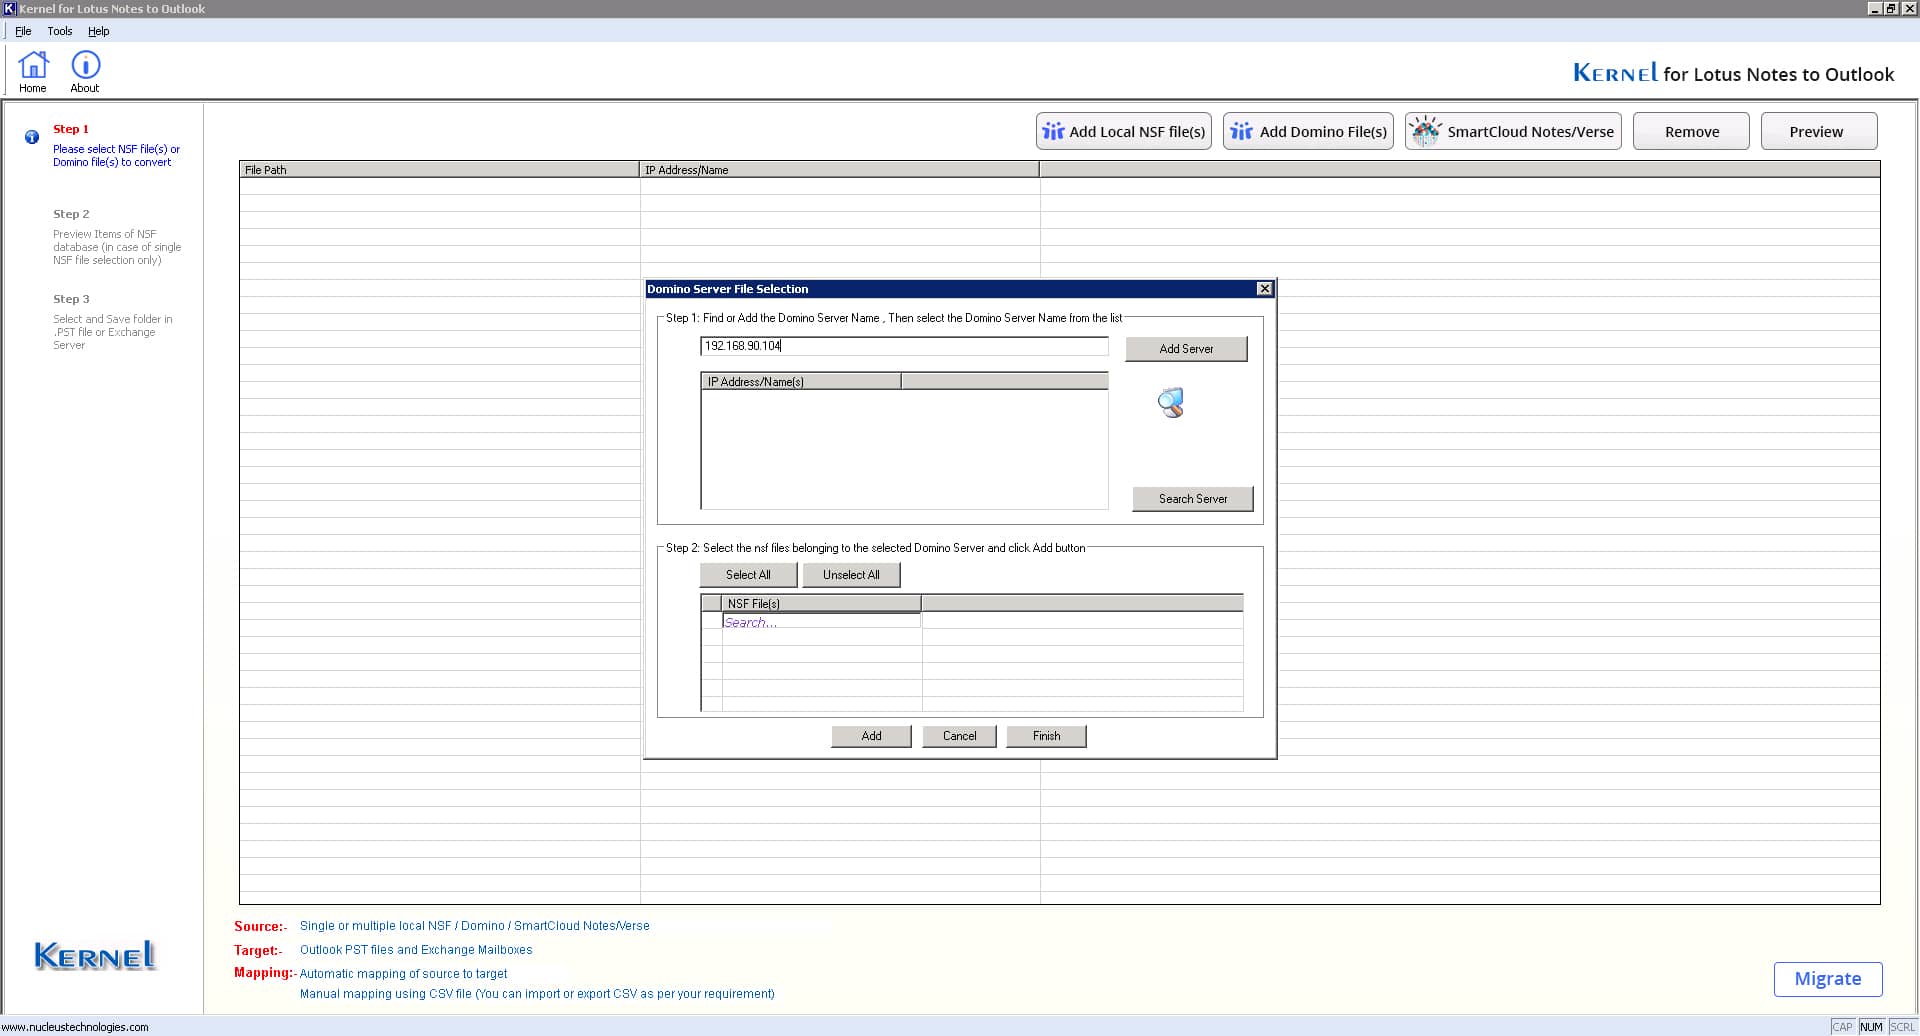Click the File Path column header
Screen dimensions: 1920x1036
click(439, 170)
